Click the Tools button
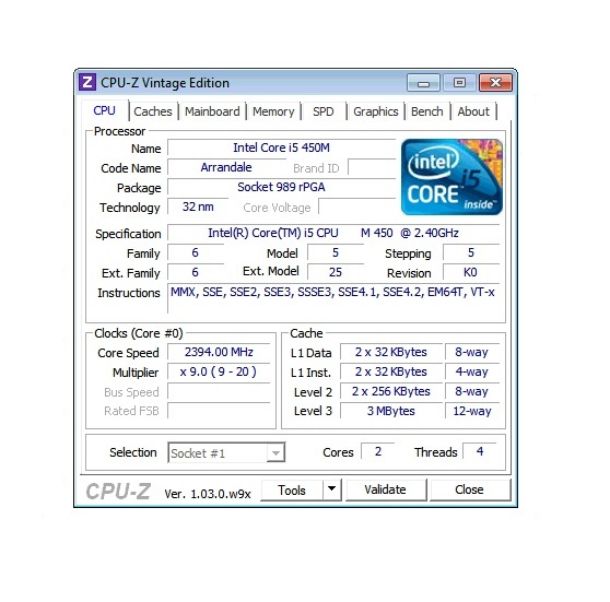The width and height of the screenshot is (610, 602). (292, 490)
